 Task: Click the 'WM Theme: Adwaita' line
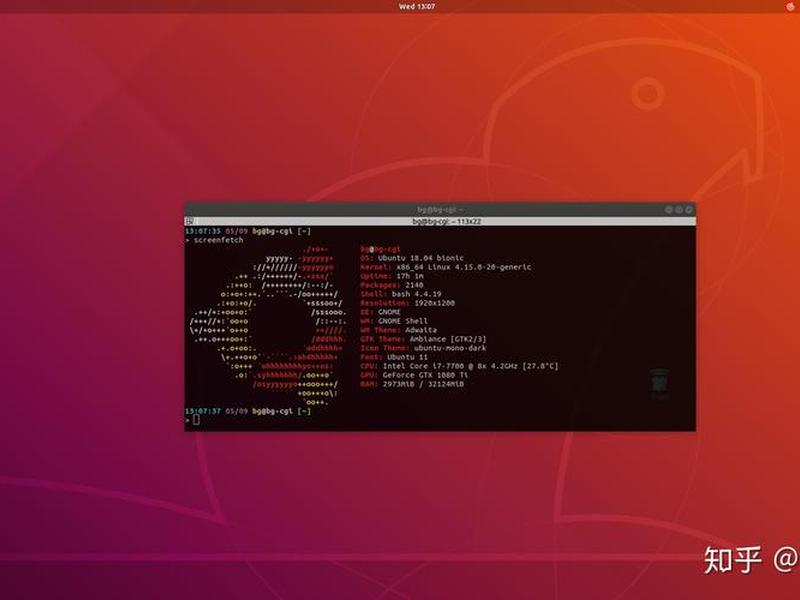398,330
